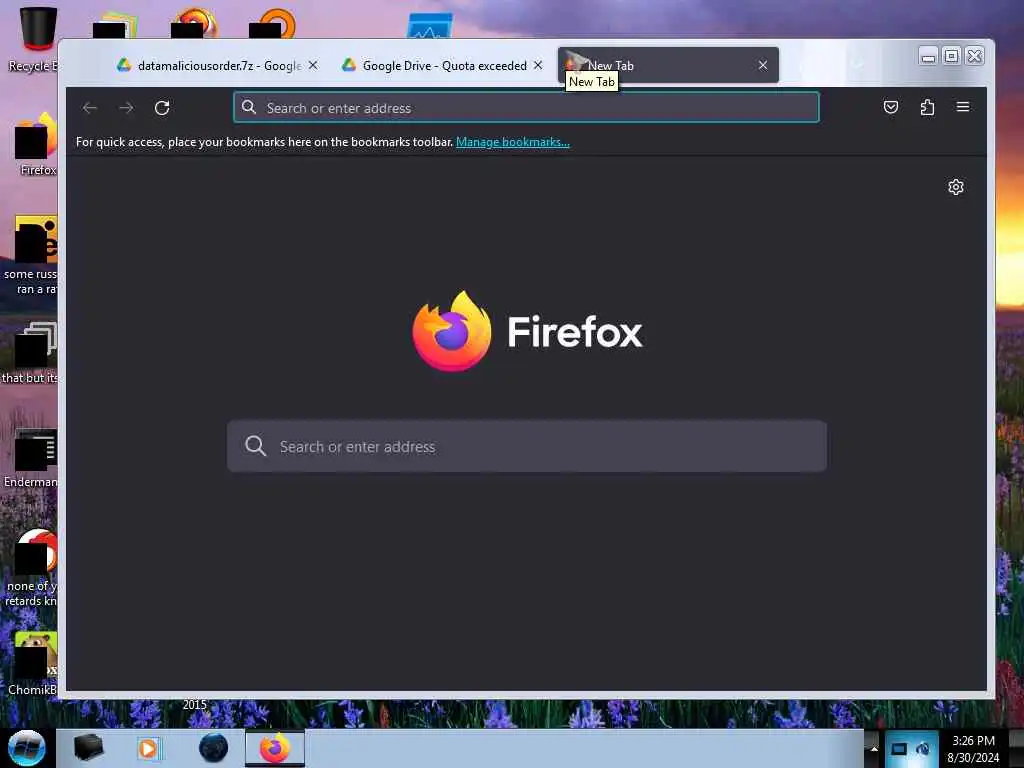1024x768 pixels.
Task: Close the New Tab tab
Action: click(762, 65)
